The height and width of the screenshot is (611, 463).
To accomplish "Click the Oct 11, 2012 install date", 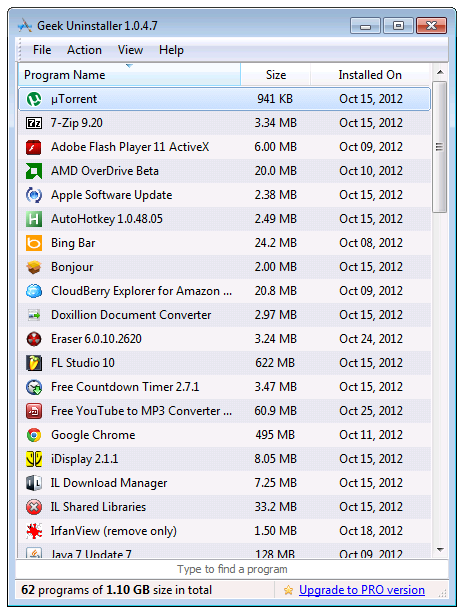I will [x=371, y=435].
